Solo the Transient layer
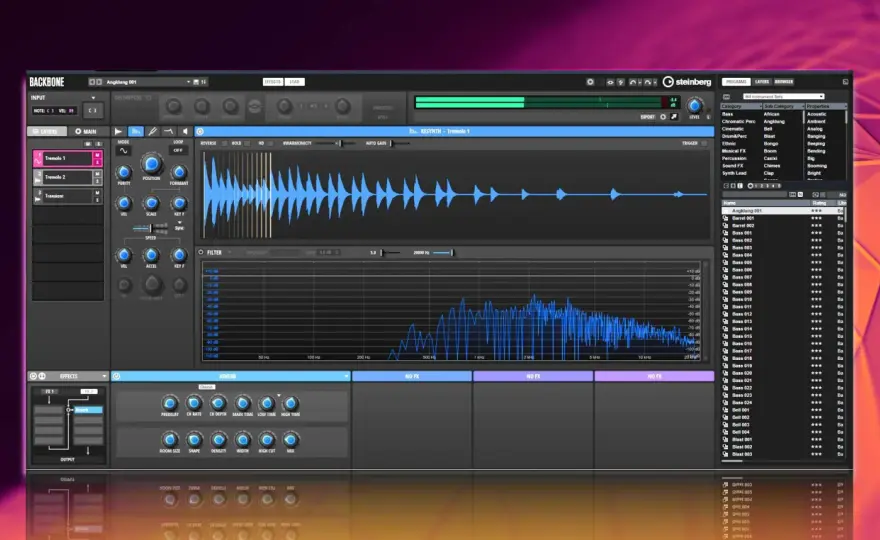Image resolution: width=880 pixels, height=540 pixels. click(x=97, y=200)
